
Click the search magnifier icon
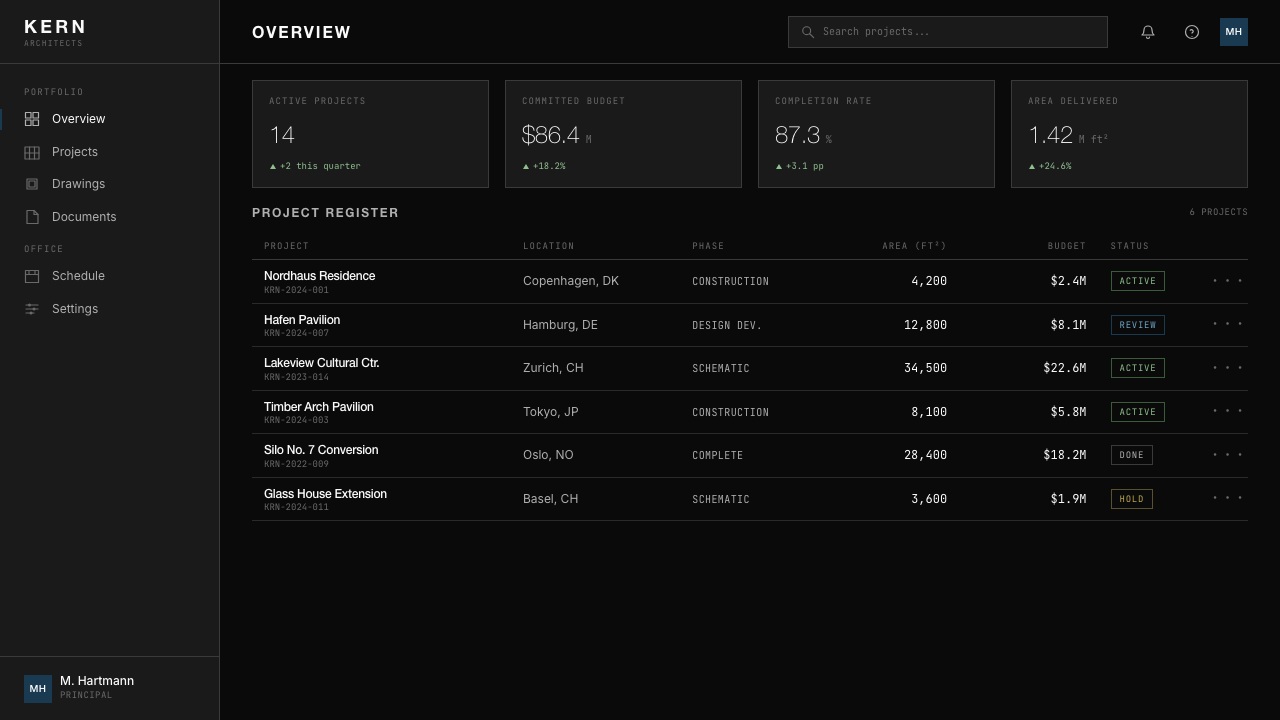pyautogui.click(x=808, y=32)
